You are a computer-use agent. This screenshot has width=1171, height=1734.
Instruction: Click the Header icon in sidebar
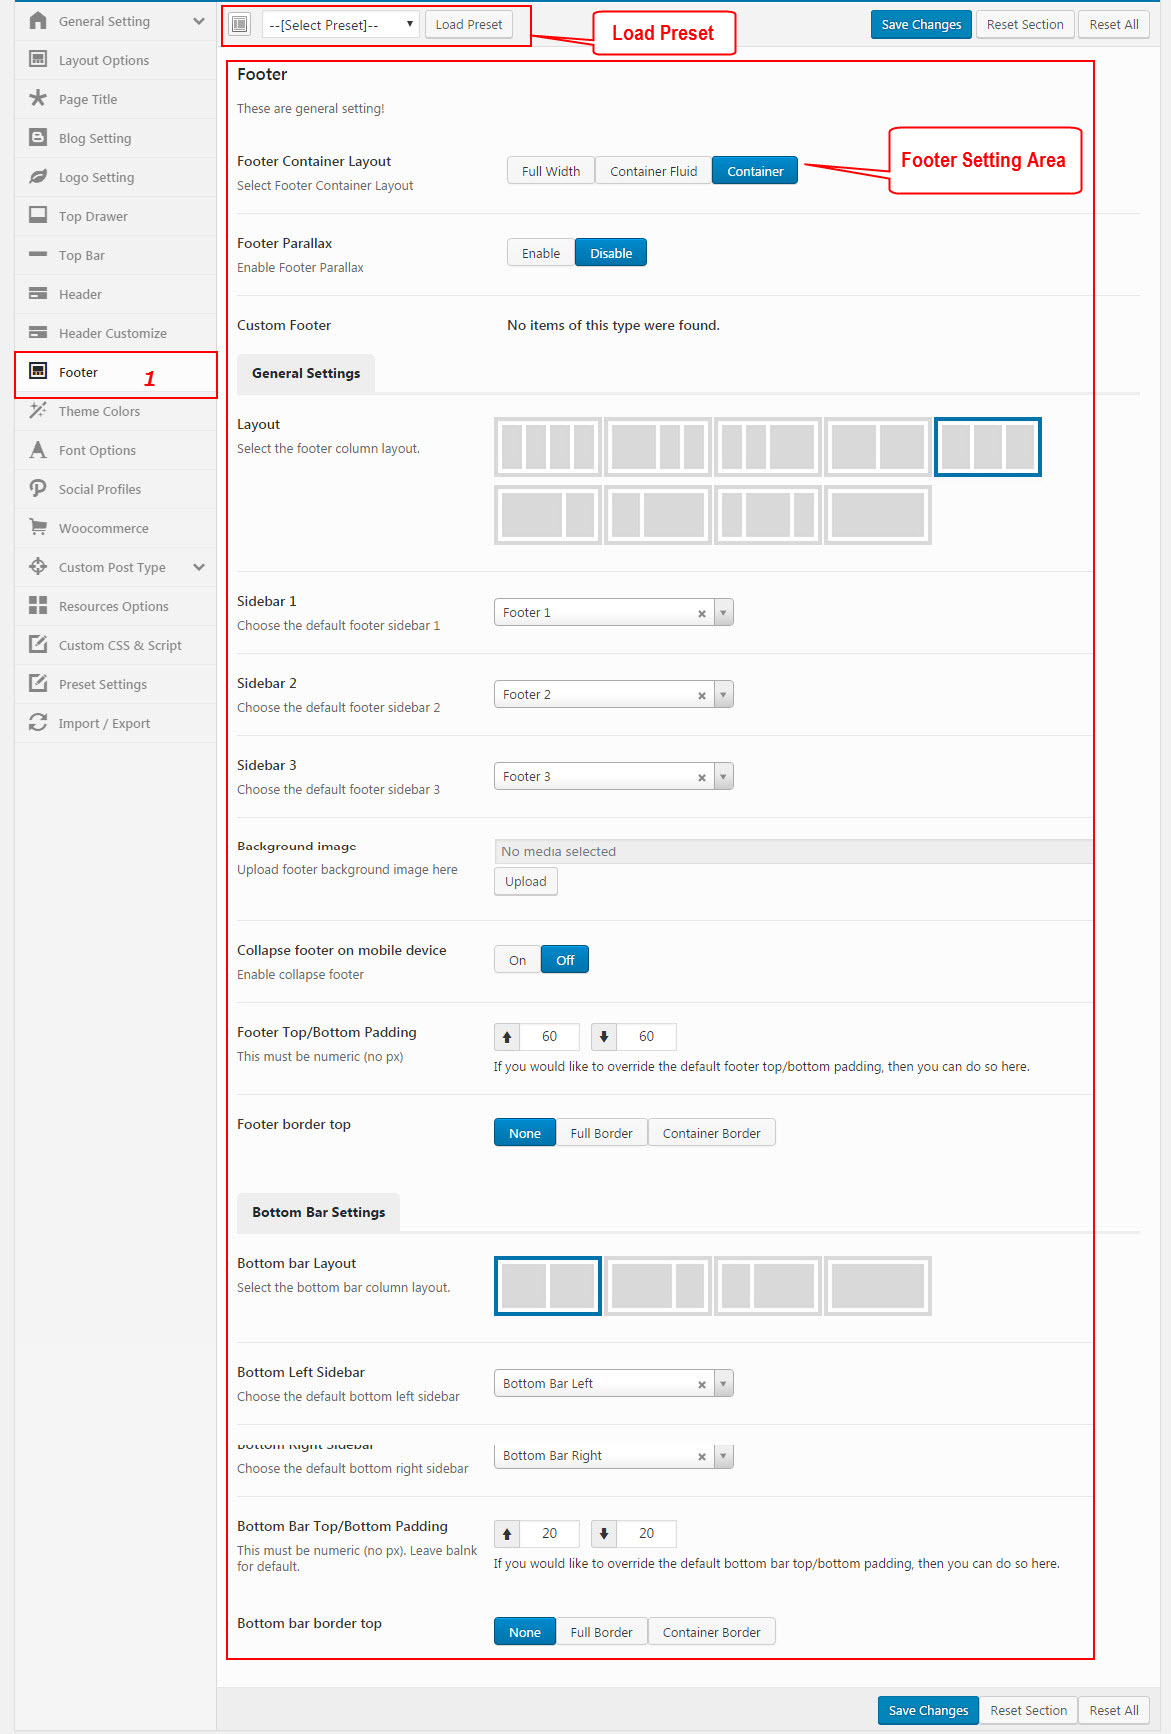pos(38,293)
